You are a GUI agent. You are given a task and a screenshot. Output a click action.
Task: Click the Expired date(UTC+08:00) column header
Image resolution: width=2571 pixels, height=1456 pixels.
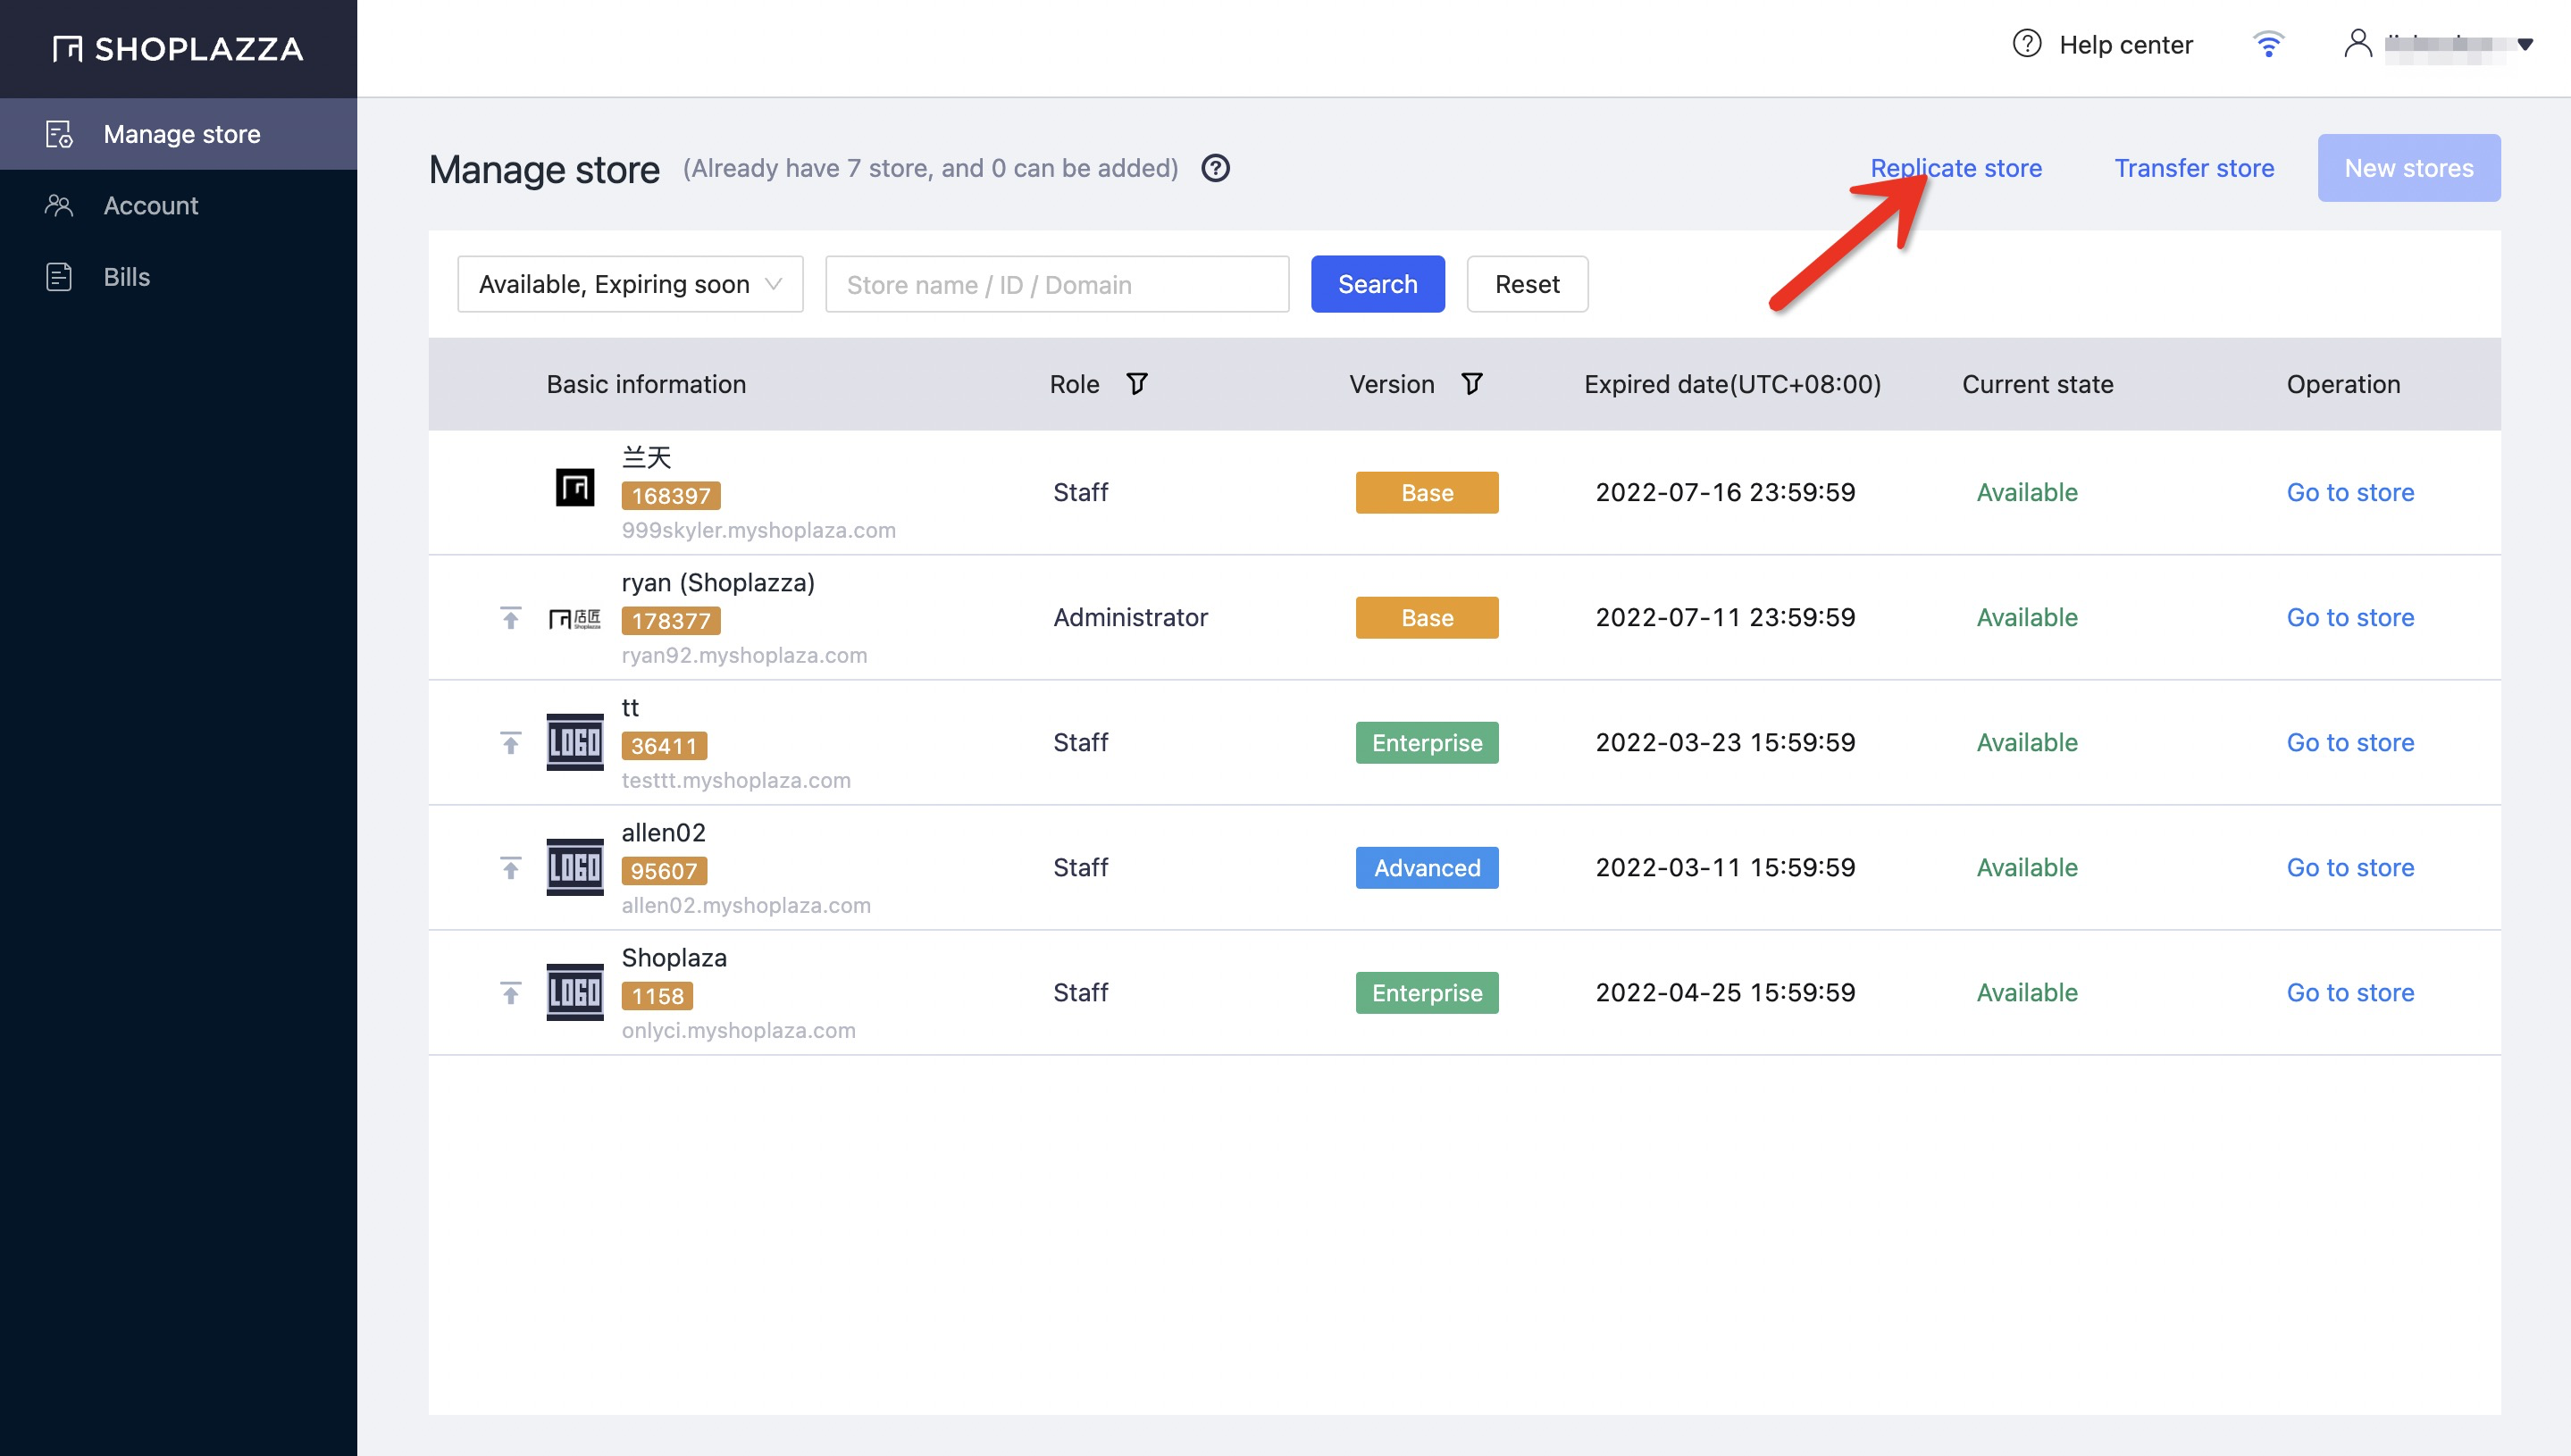1732,385
